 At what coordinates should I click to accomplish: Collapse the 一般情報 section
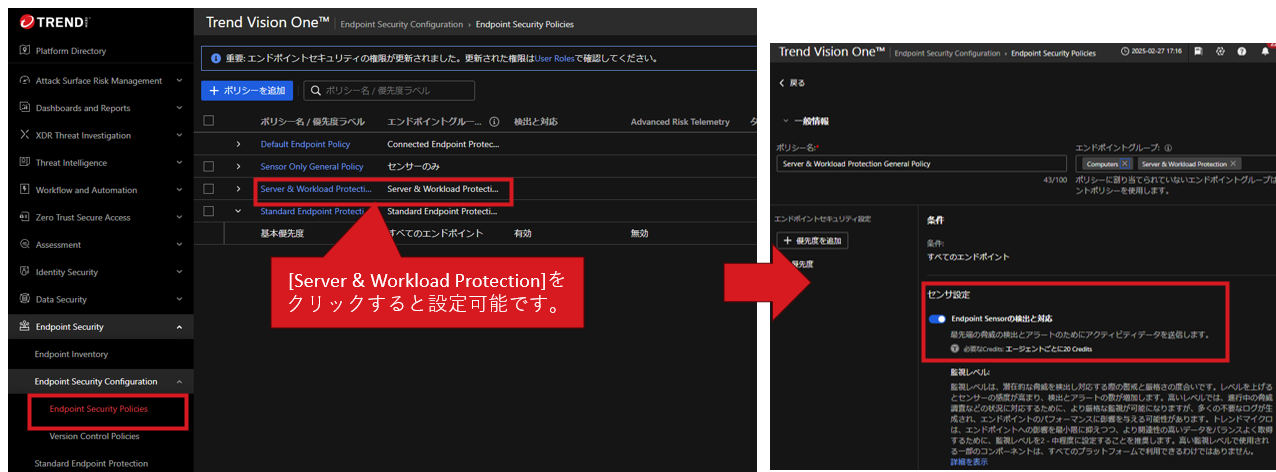(x=785, y=121)
